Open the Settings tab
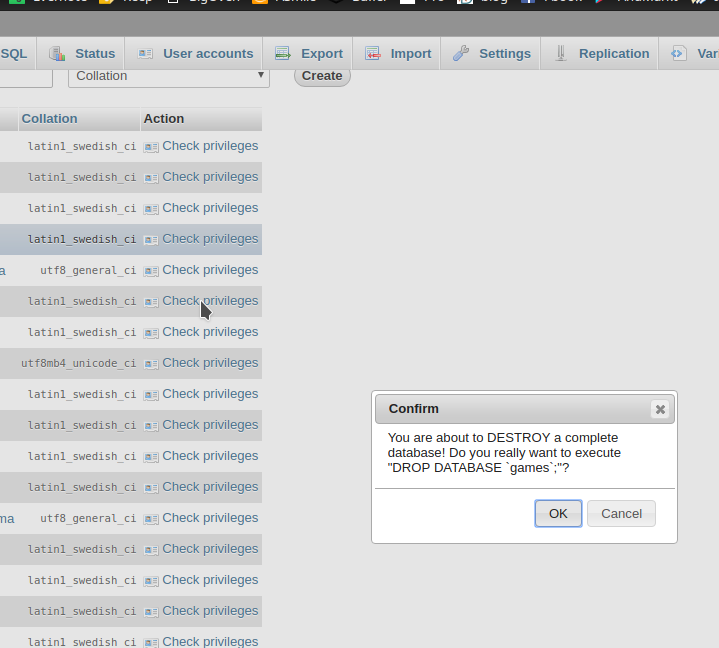The height and width of the screenshot is (648, 719). pos(491,54)
